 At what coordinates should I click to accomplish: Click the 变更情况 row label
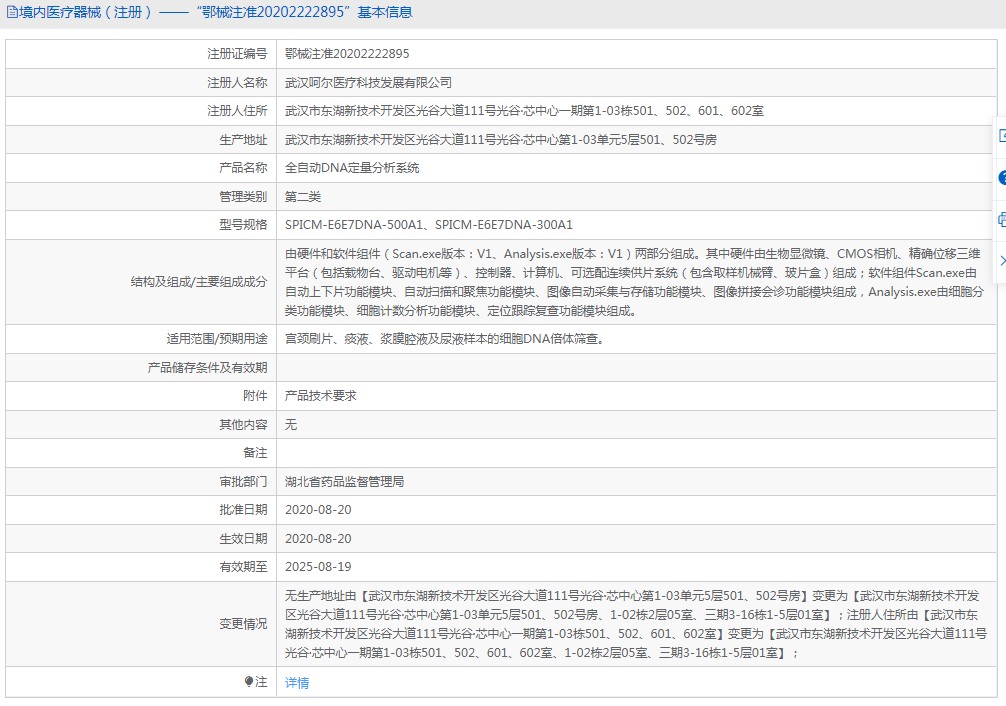pos(243,624)
